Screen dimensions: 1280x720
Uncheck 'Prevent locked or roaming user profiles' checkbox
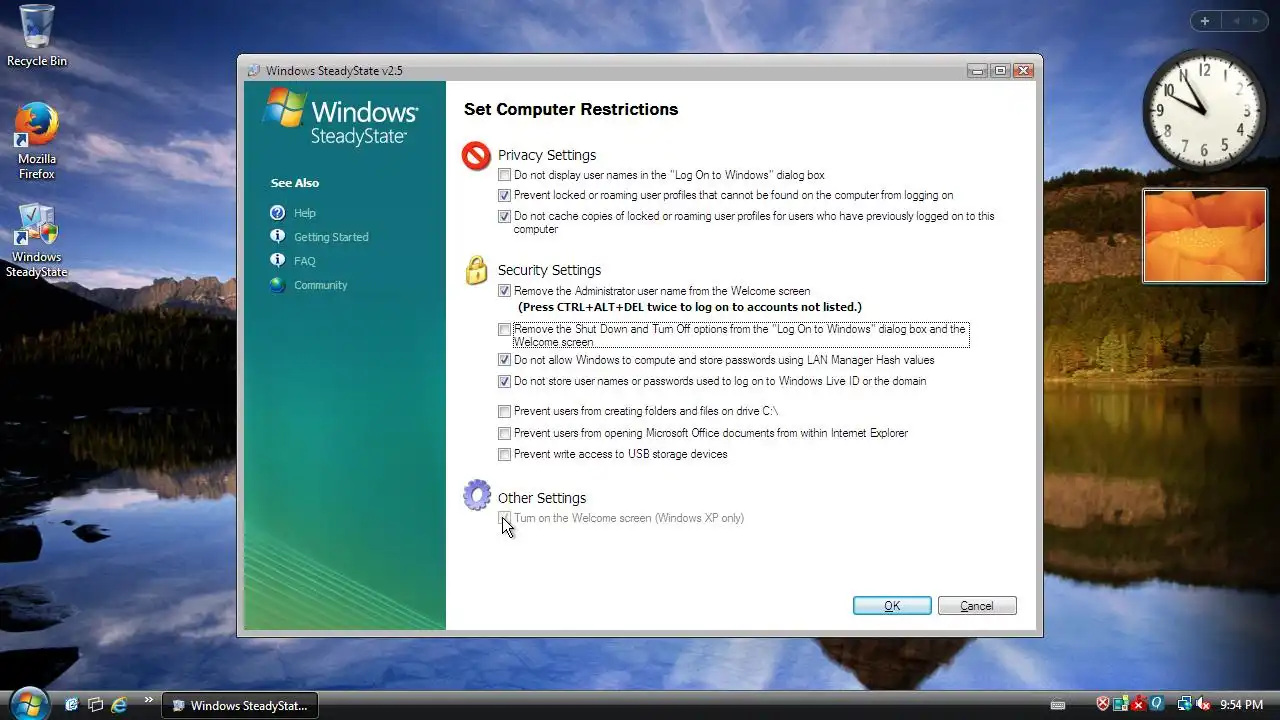[x=505, y=196]
